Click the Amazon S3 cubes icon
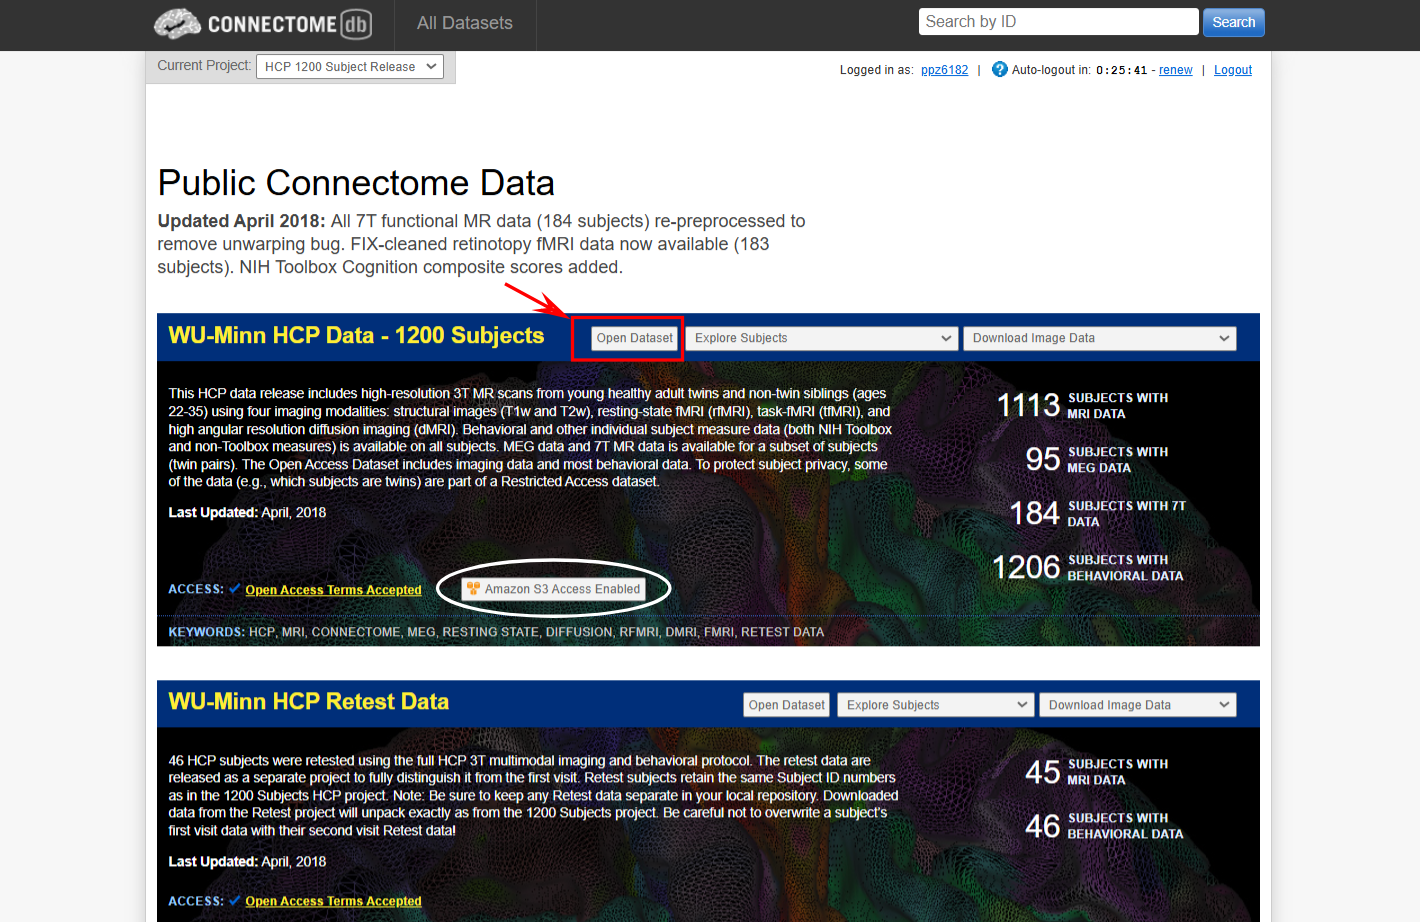This screenshot has height=922, width=1420. (x=473, y=589)
